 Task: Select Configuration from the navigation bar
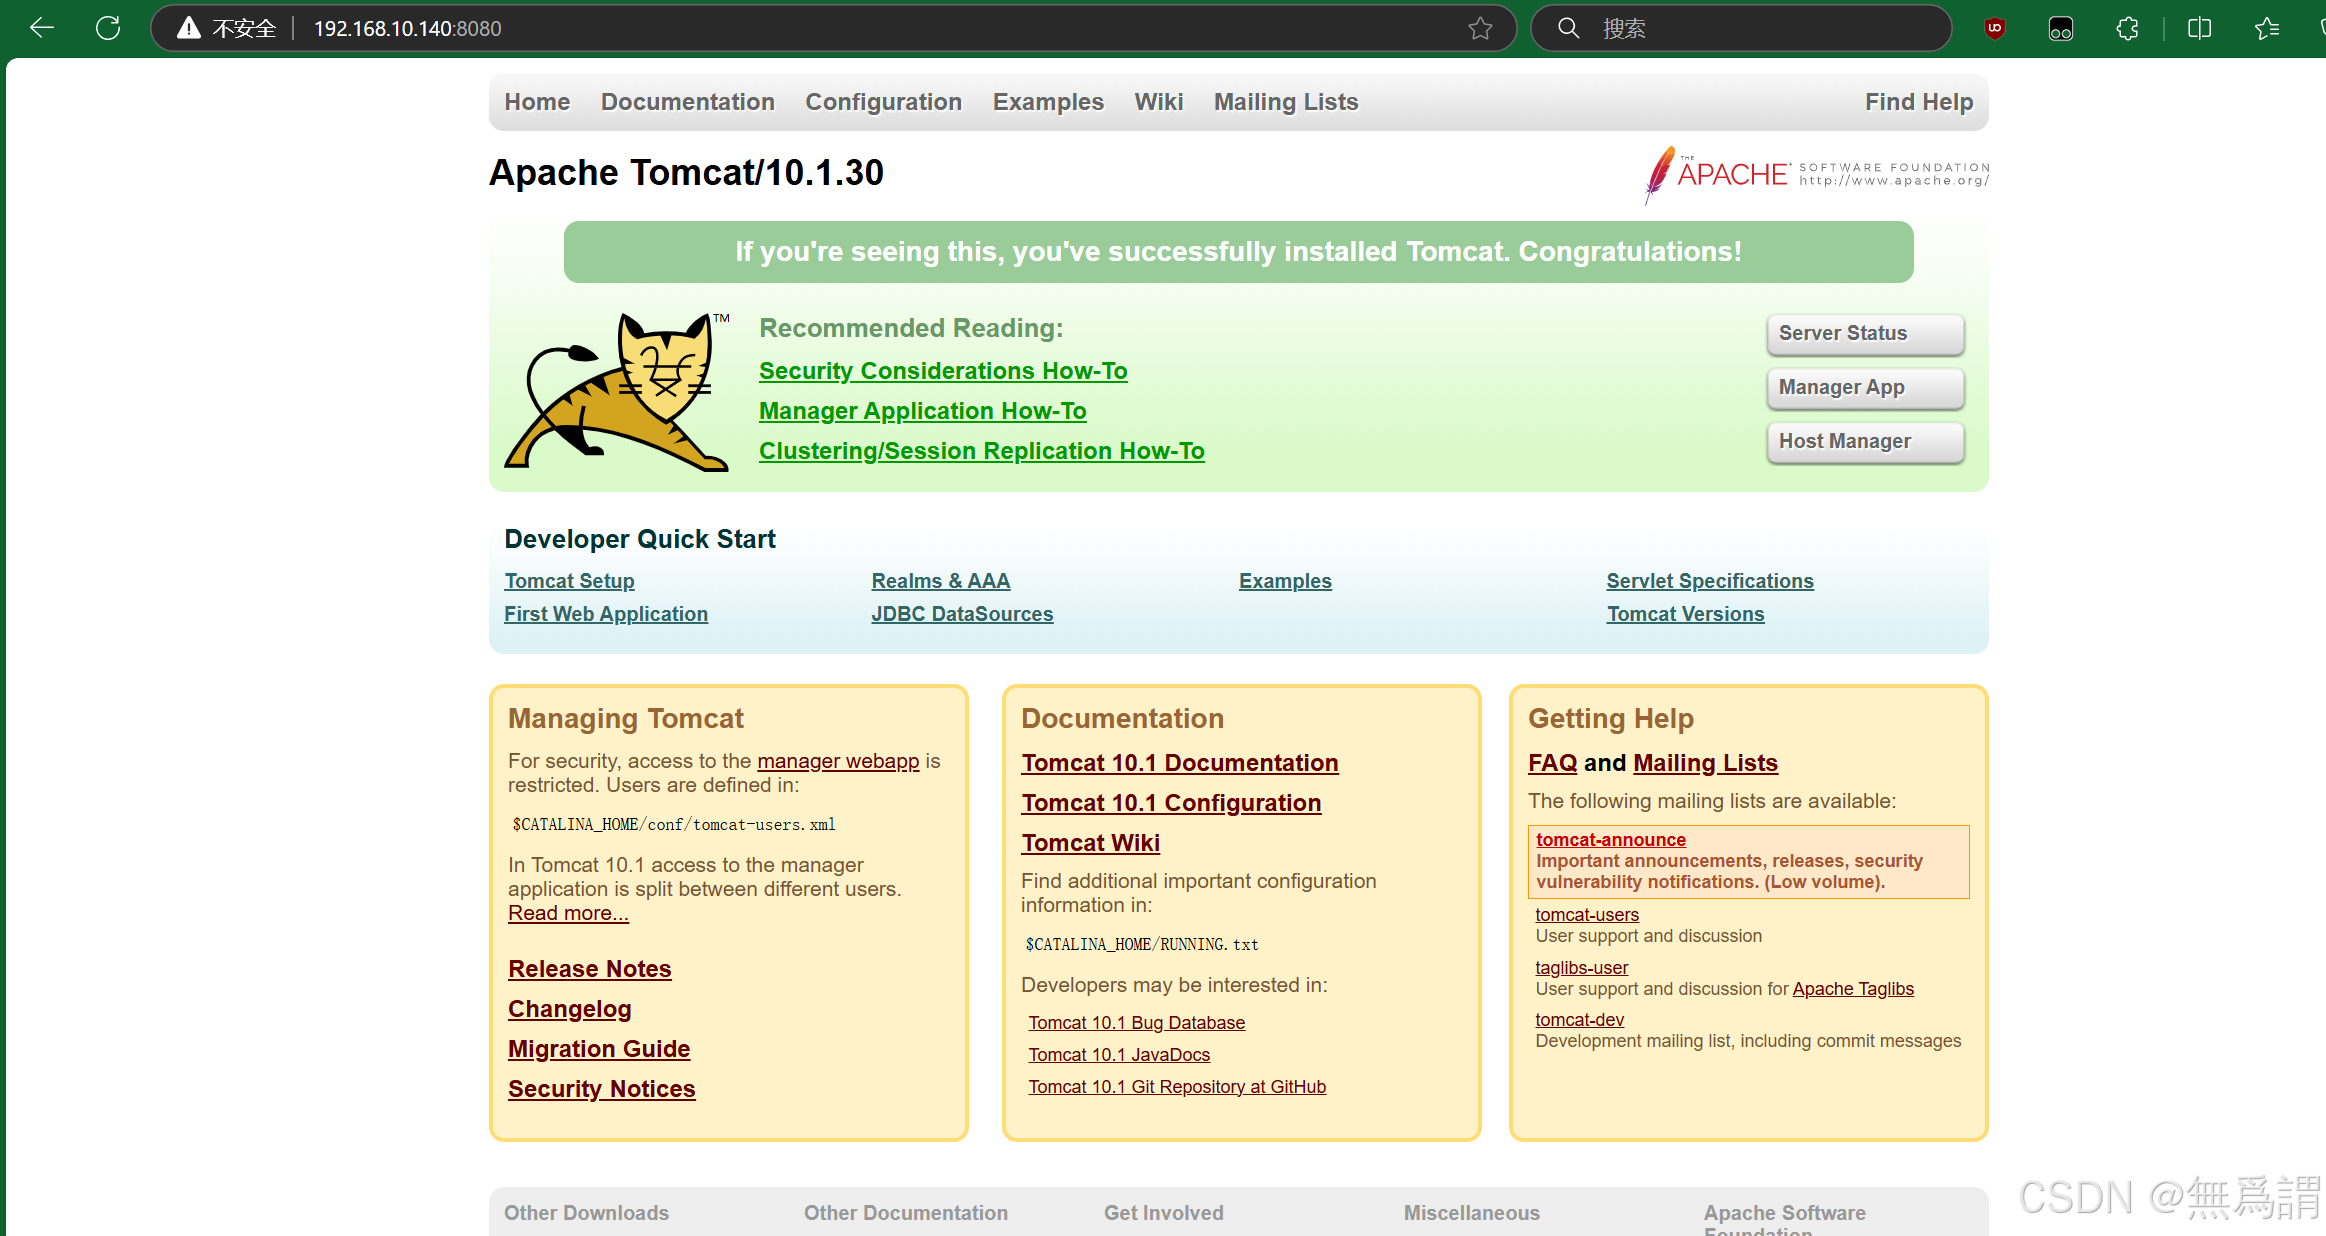(883, 101)
